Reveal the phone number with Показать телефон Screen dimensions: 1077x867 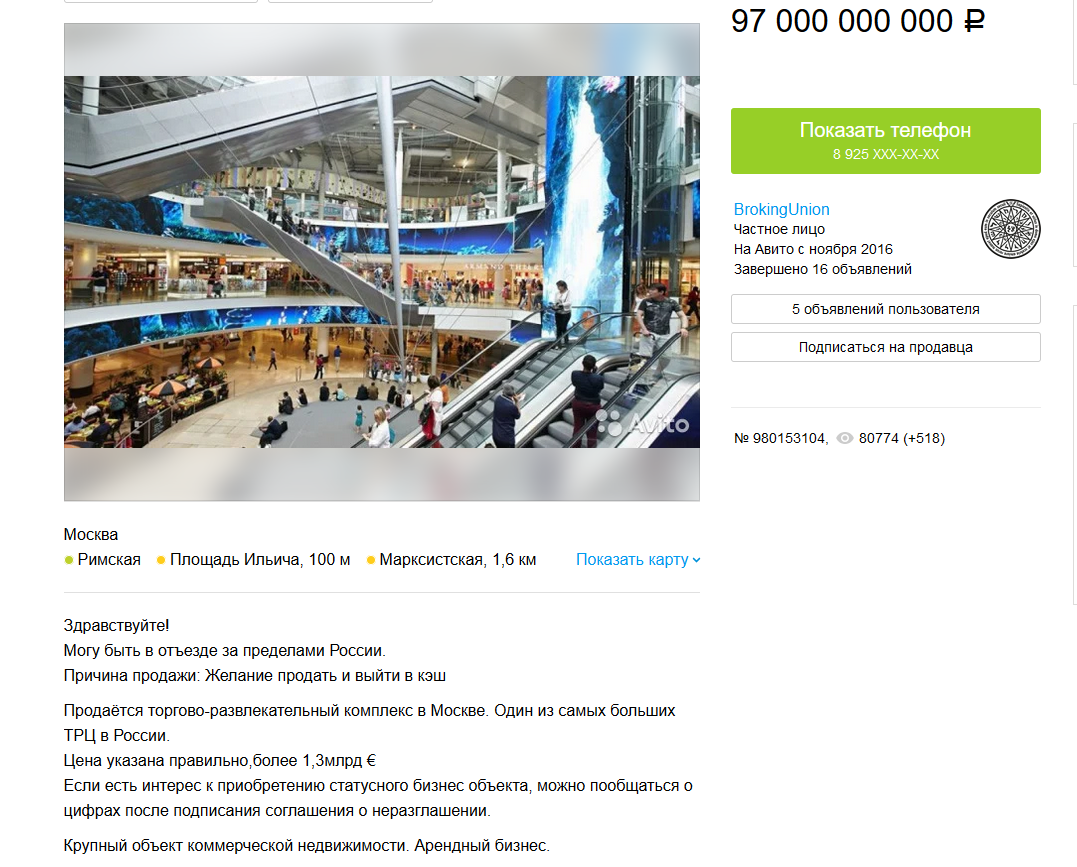click(x=885, y=141)
